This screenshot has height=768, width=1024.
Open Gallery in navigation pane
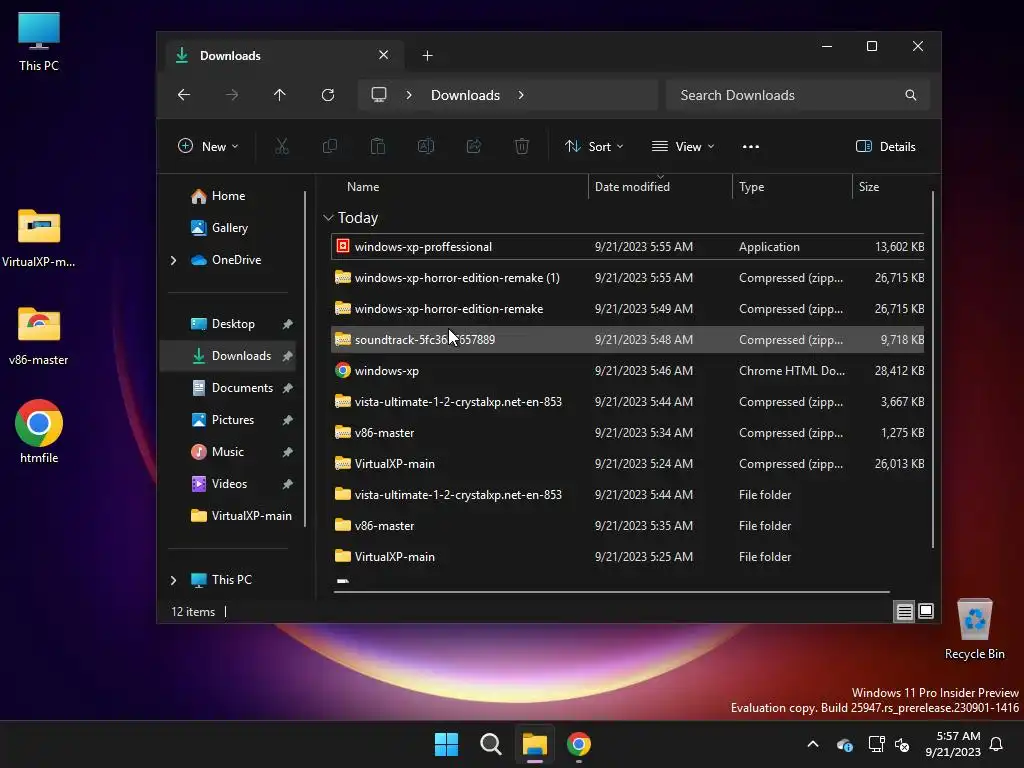230,228
